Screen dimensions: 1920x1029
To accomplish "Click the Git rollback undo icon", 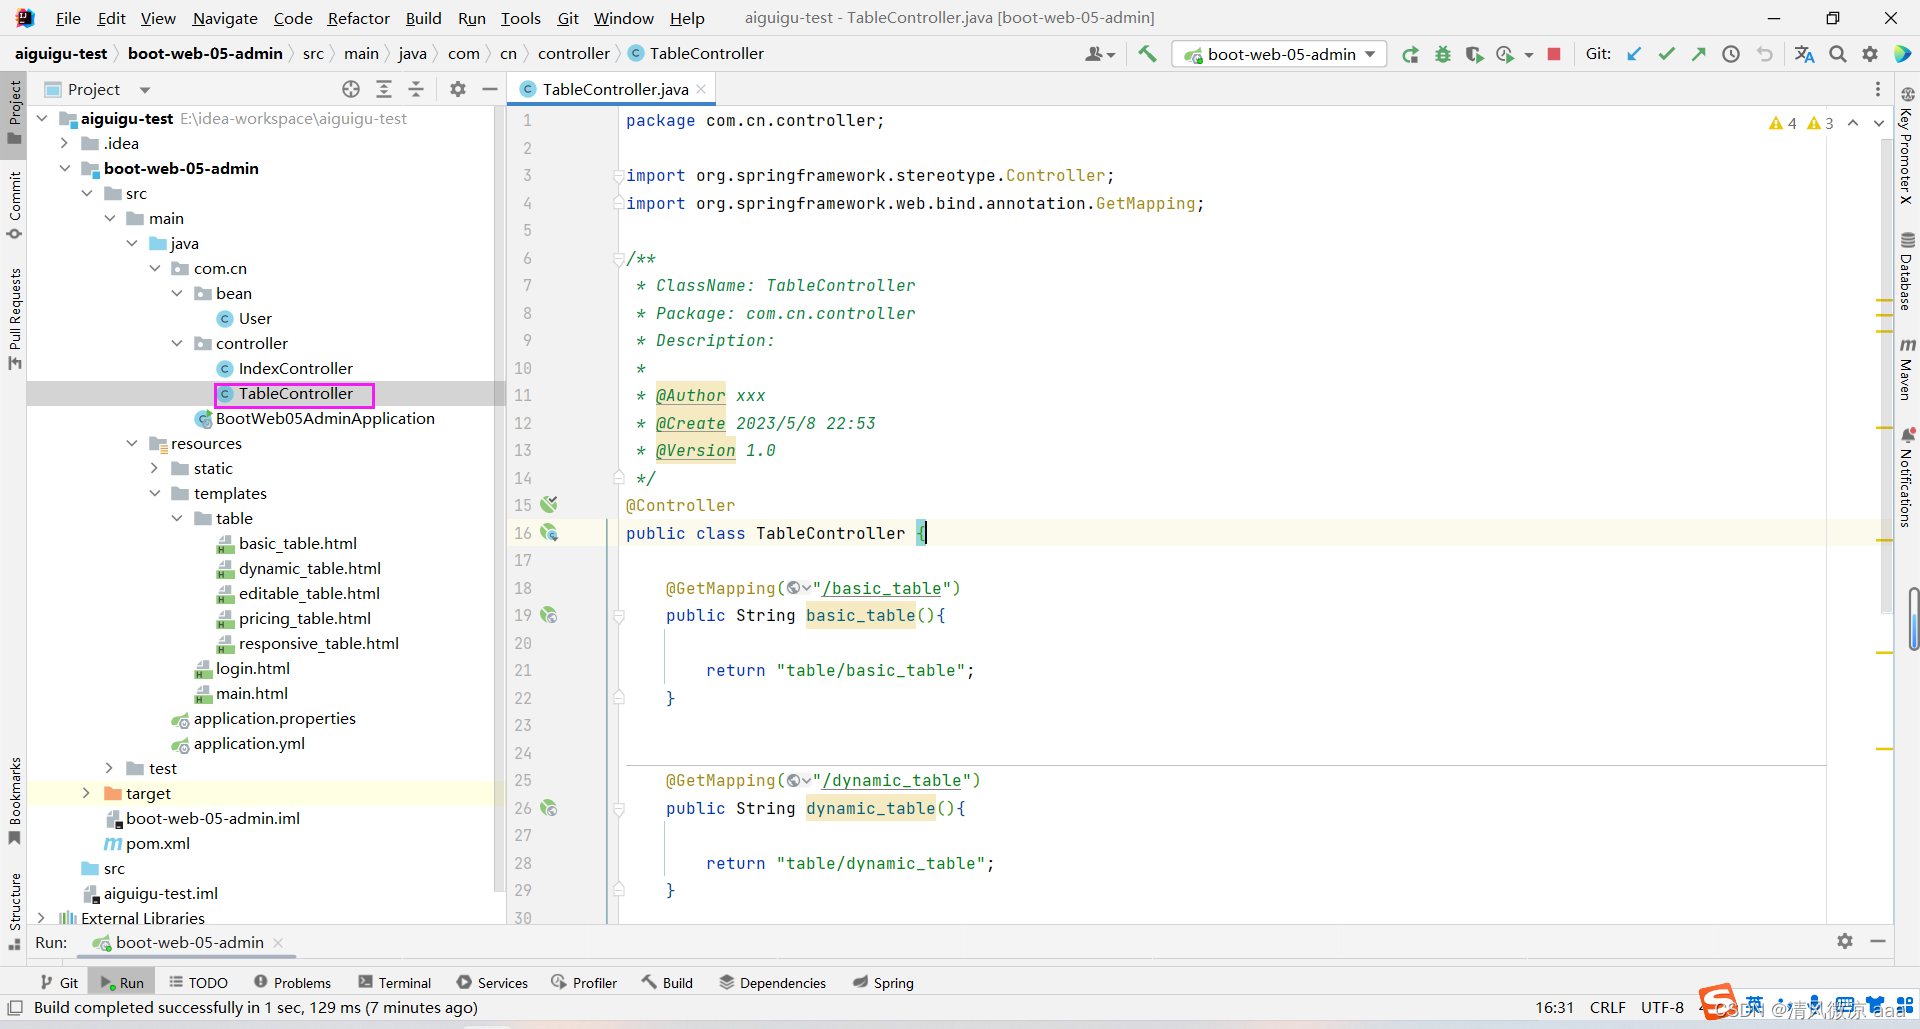I will pos(1764,54).
